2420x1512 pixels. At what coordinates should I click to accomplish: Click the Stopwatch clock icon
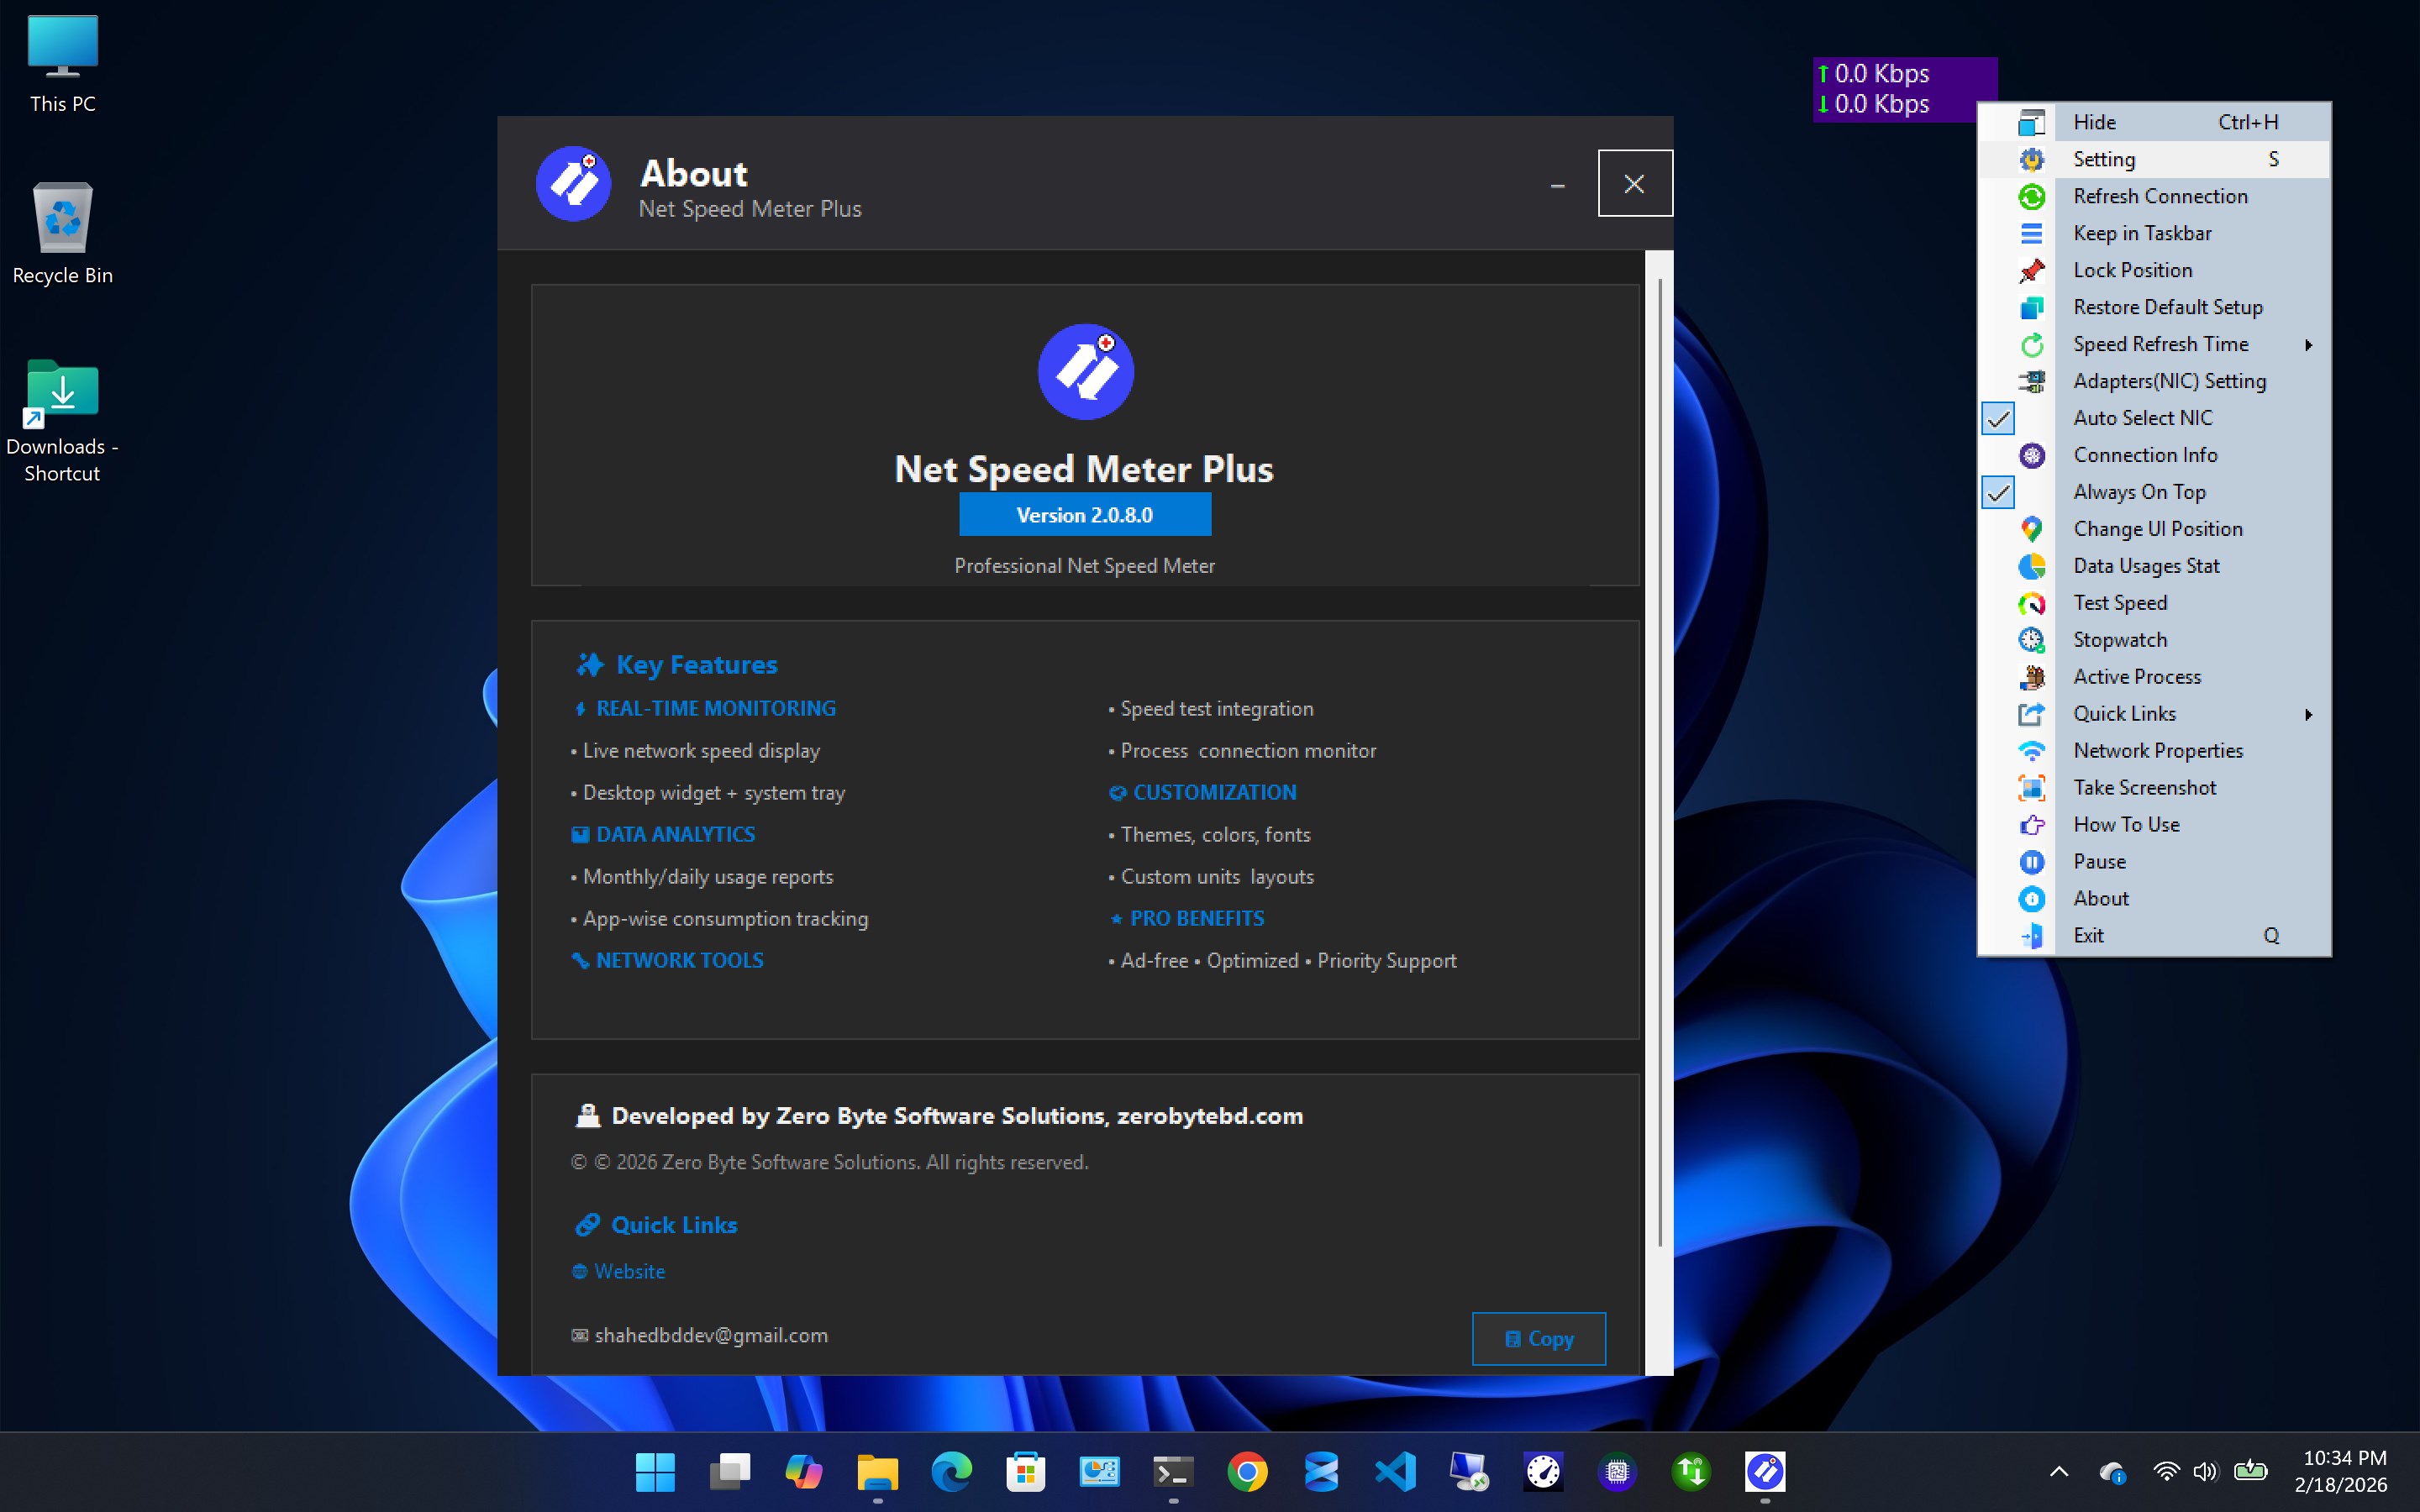(x=2031, y=641)
